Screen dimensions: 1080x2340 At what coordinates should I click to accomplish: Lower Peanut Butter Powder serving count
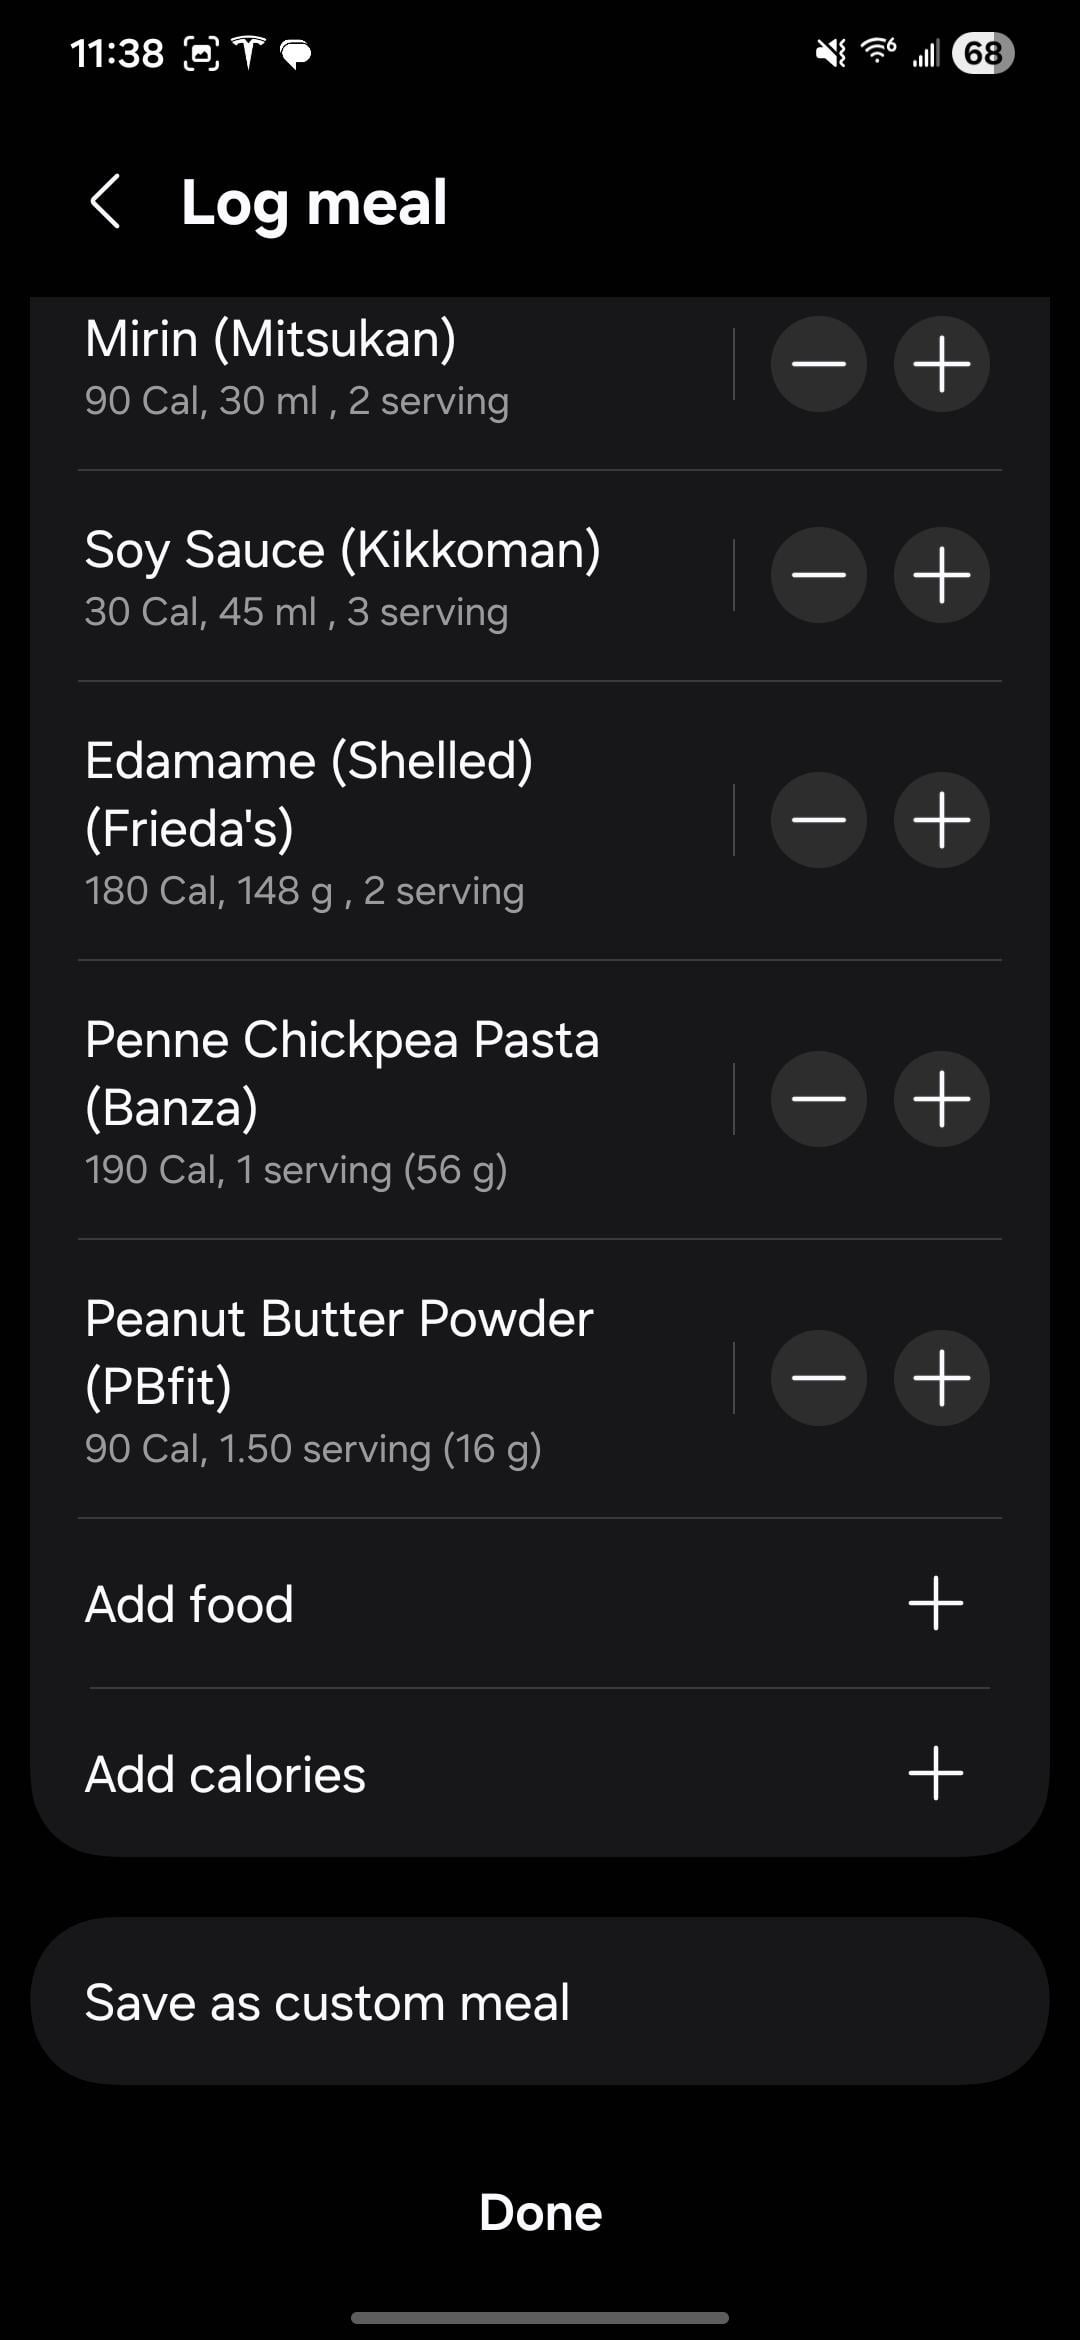pyautogui.click(x=818, y=1378)
